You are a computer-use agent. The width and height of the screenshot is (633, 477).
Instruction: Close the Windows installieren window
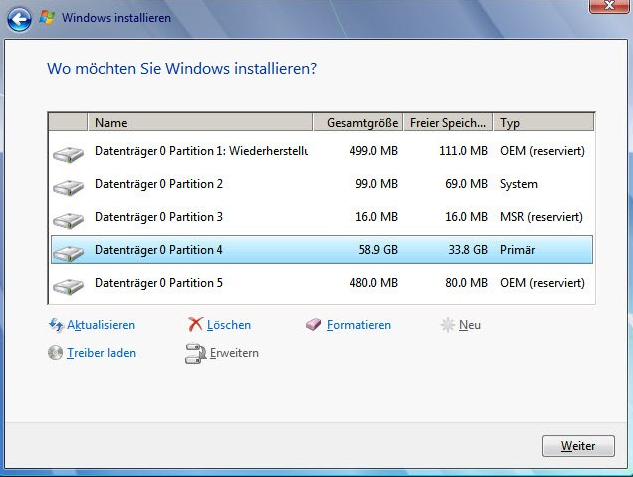click(x=609, y=6)
